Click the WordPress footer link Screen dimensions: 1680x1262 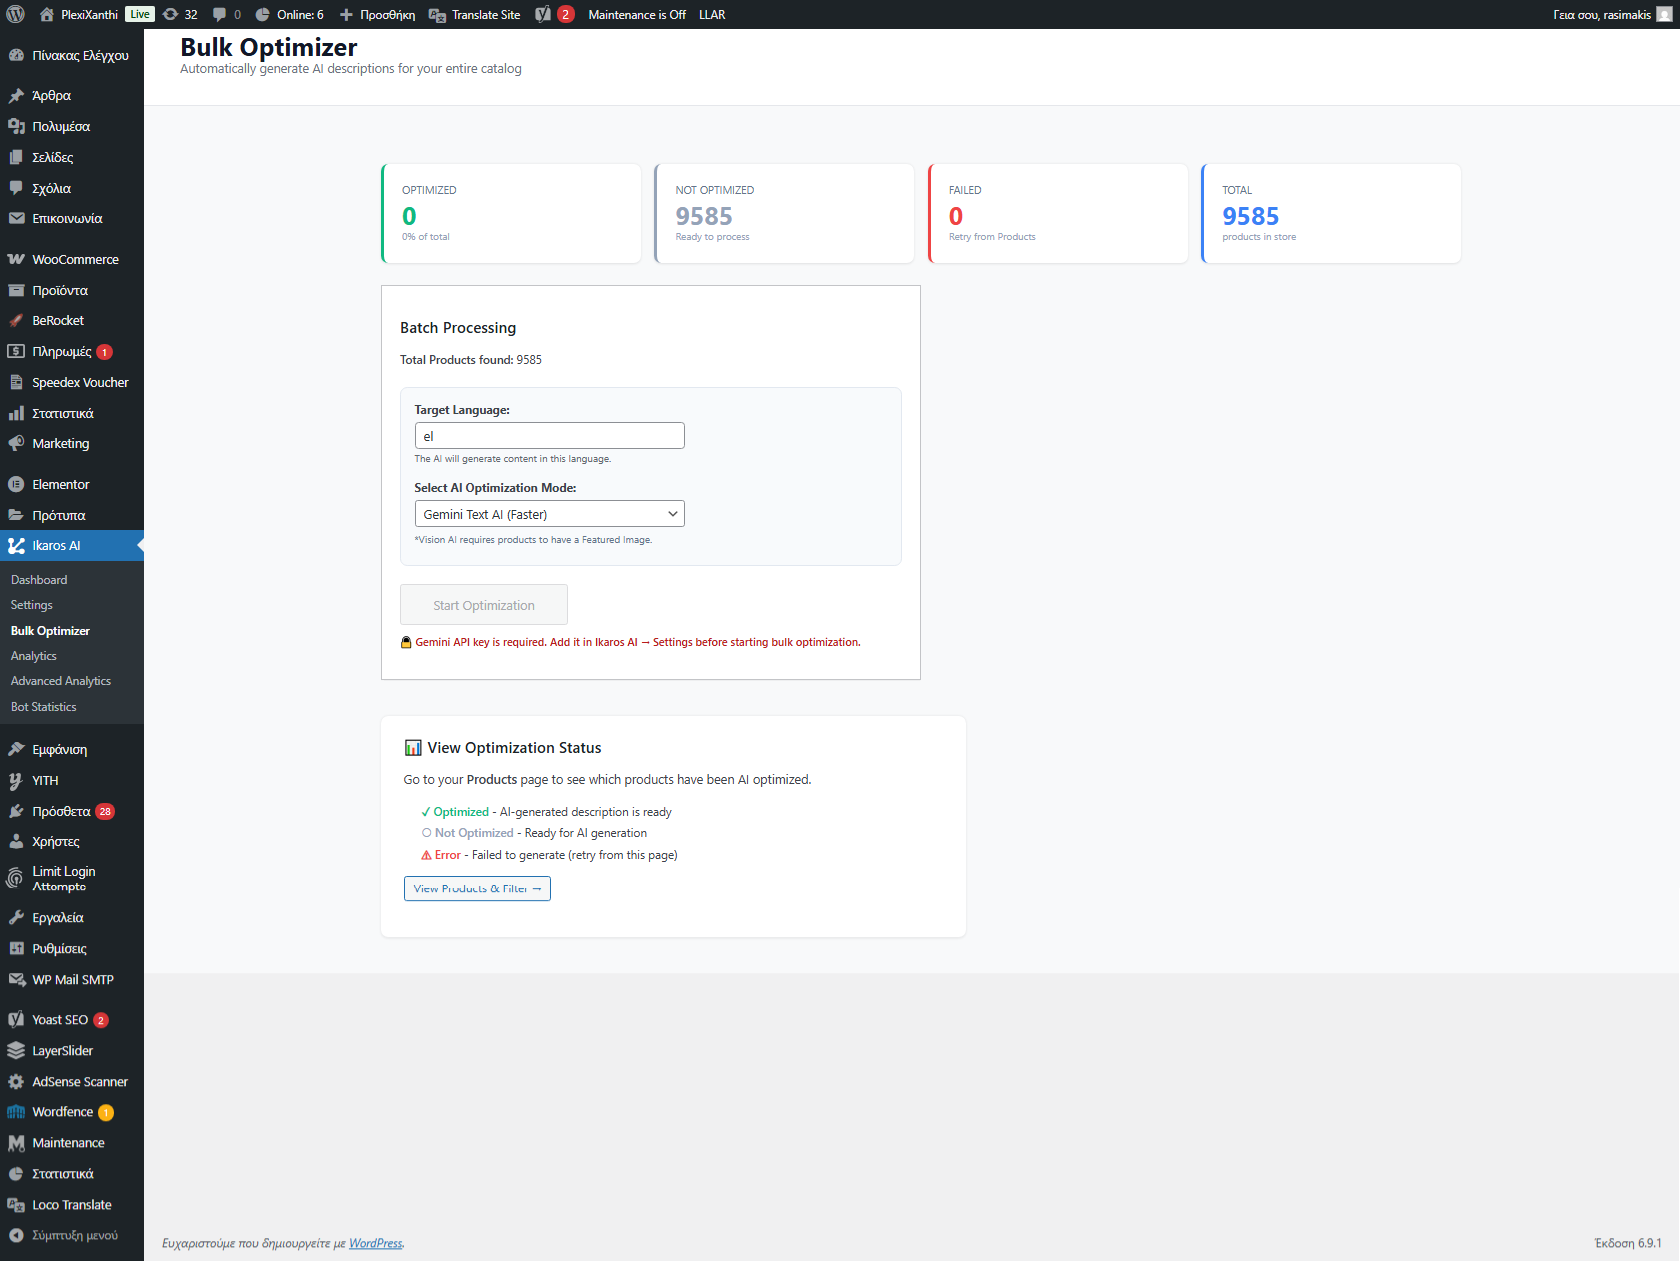(x=376, y=1243)
